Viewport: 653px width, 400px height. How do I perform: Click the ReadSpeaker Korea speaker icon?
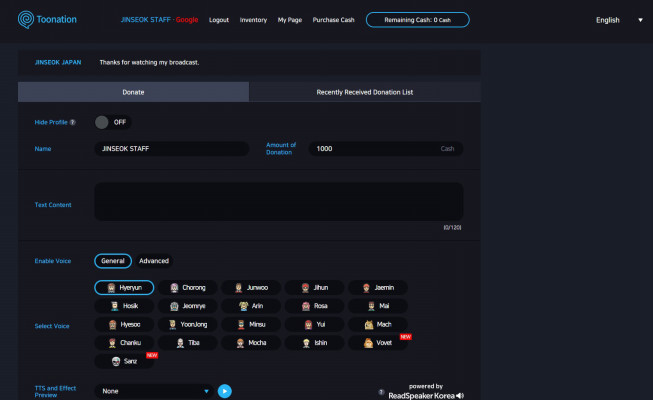[x=460, y=395]
